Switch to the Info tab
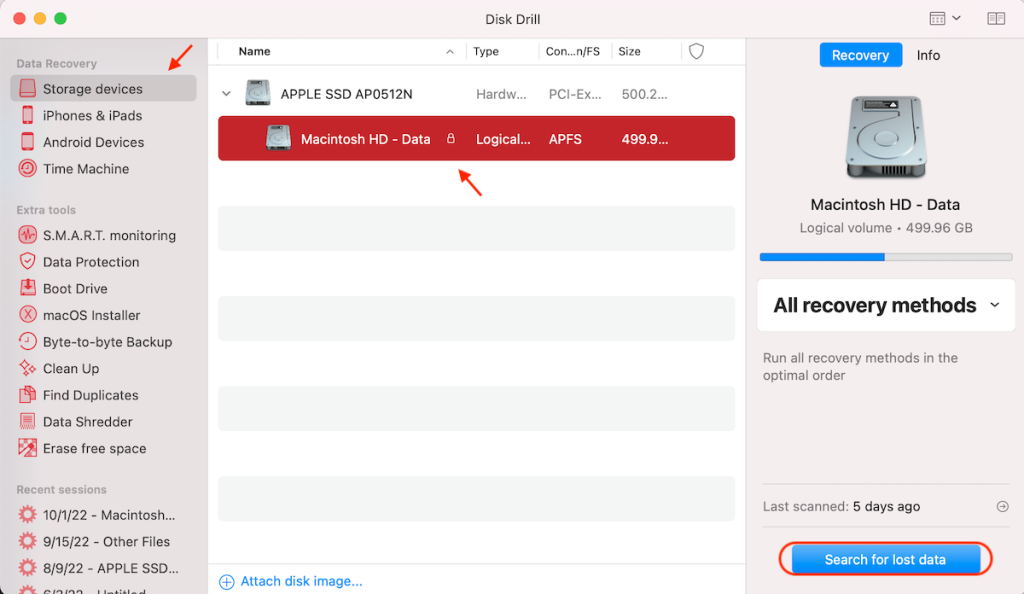 (x=928, y=55)
